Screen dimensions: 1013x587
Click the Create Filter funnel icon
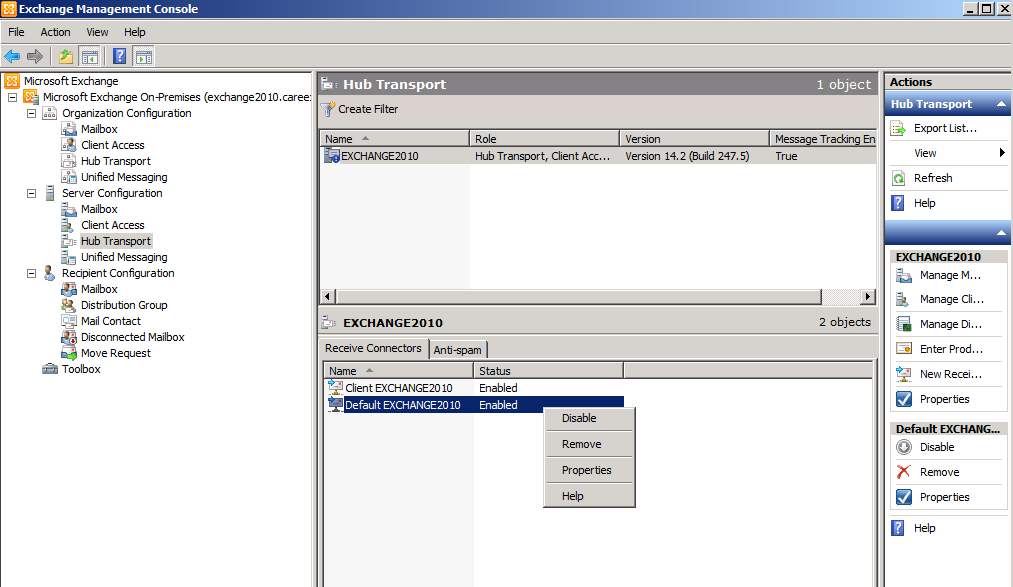(x=328, y=109)
